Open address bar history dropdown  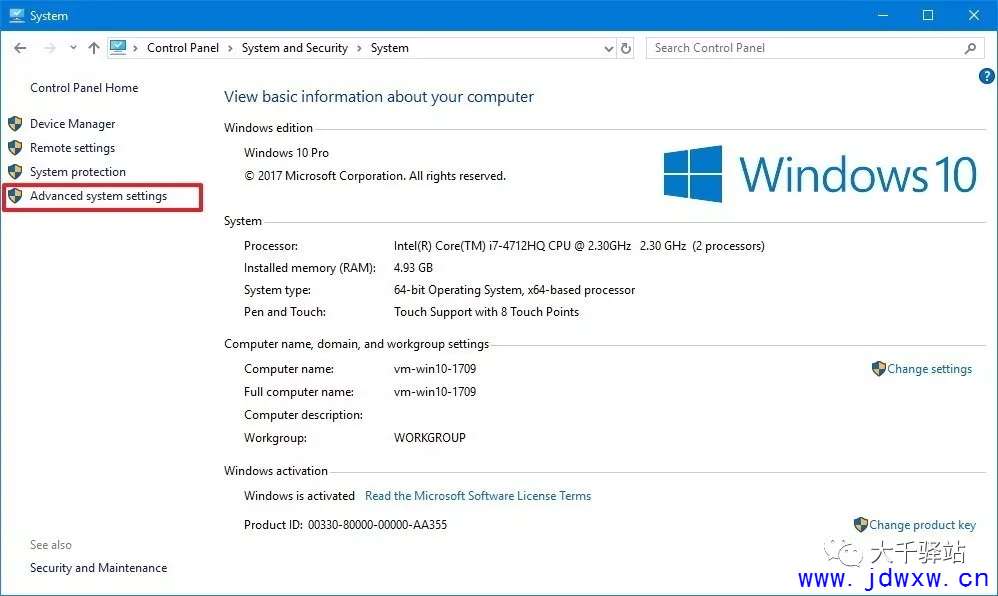coord(608,48)
